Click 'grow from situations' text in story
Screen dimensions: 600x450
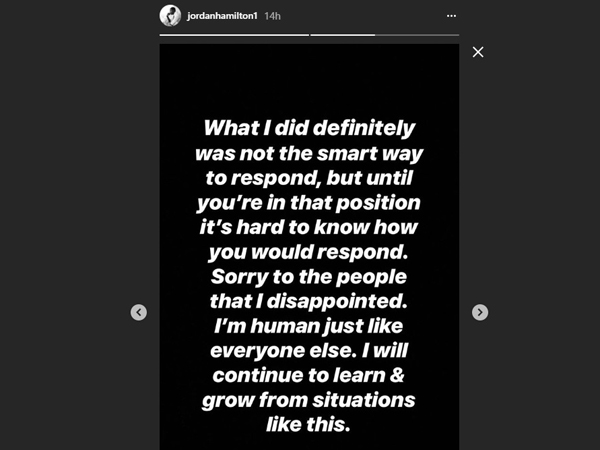tap(309, 401)
